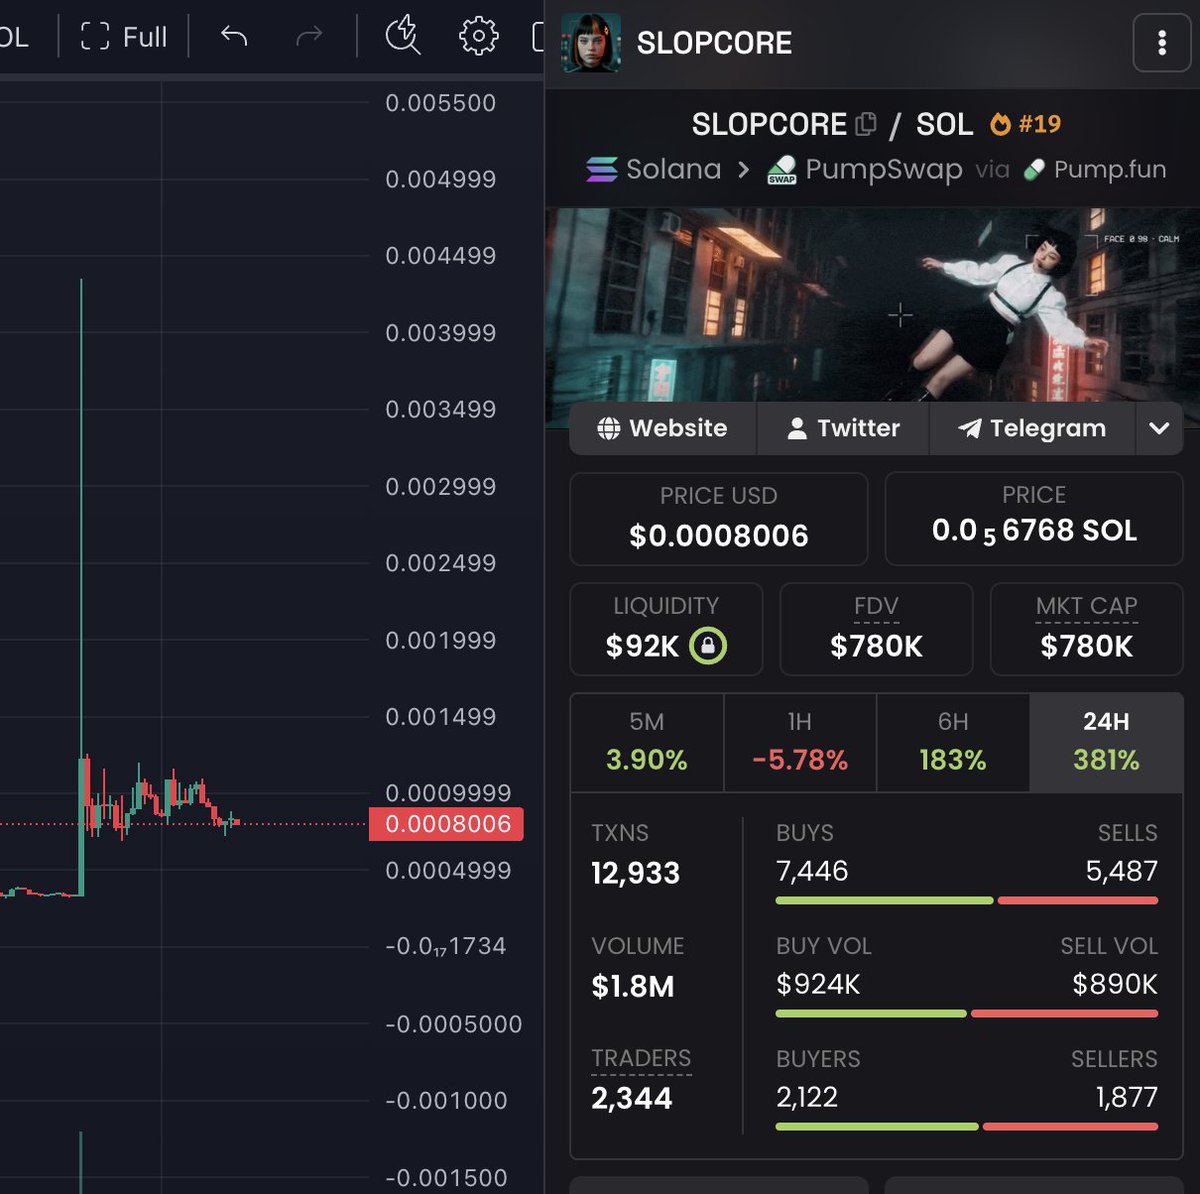Screen dimensions: 1200x1194
Task: Copy SLOPCORE token address icon
Action: tap(866, 124)
